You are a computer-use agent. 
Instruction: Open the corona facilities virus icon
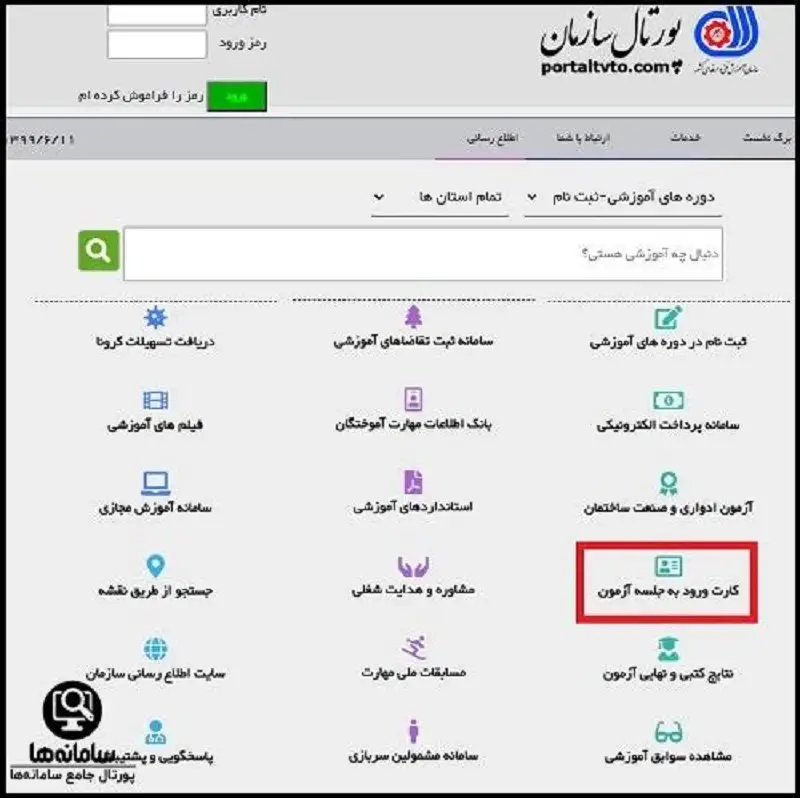coord(156,317)
